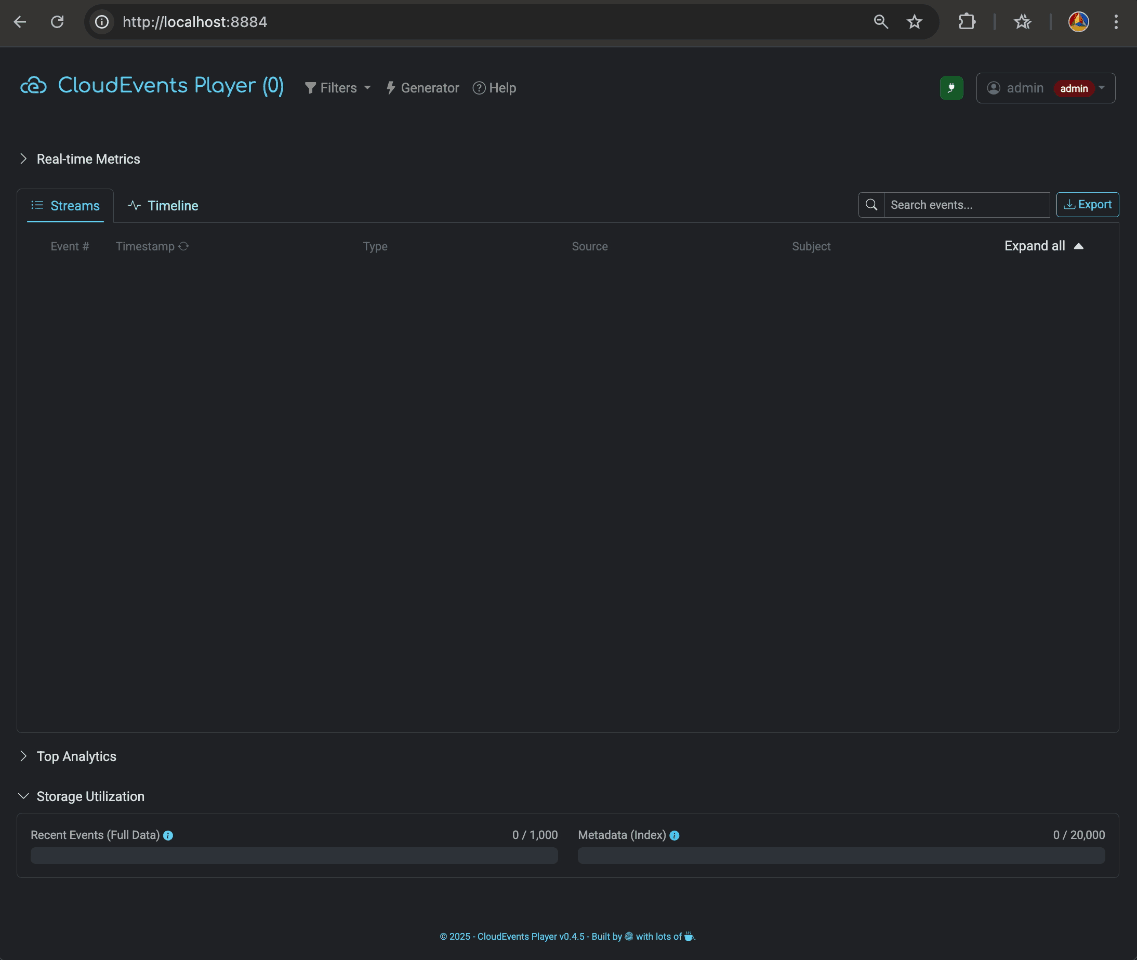Screen dimensions: 1137x960
Task: Open the admin role dropdown arrow
Action: pyautogui.click(x=1101, y=88)
